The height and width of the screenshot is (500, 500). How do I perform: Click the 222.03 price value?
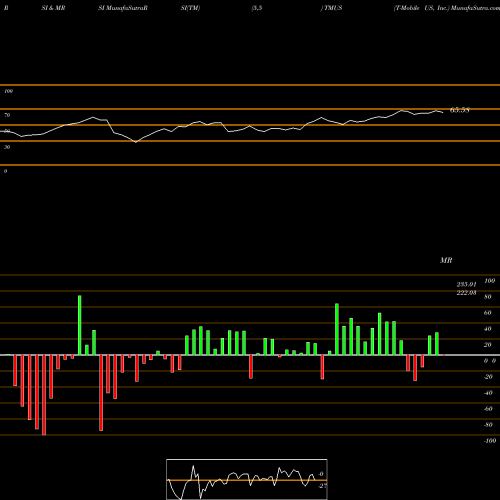tap(466, 293)
